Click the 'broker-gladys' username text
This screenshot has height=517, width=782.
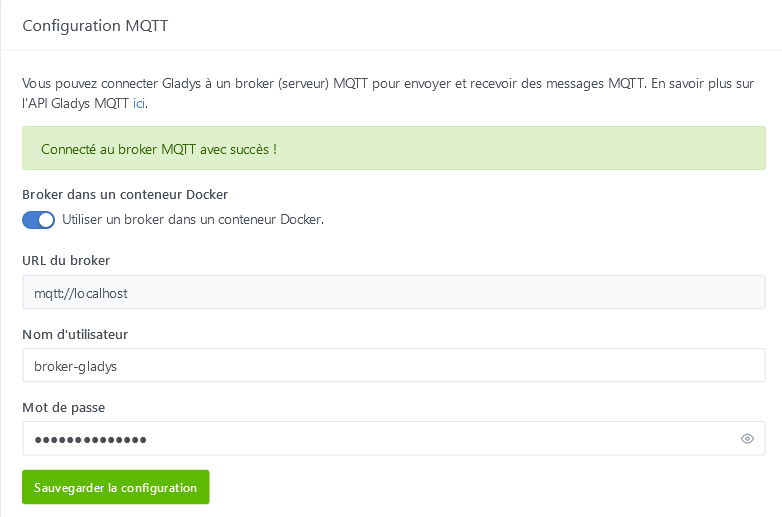[75, 366]
